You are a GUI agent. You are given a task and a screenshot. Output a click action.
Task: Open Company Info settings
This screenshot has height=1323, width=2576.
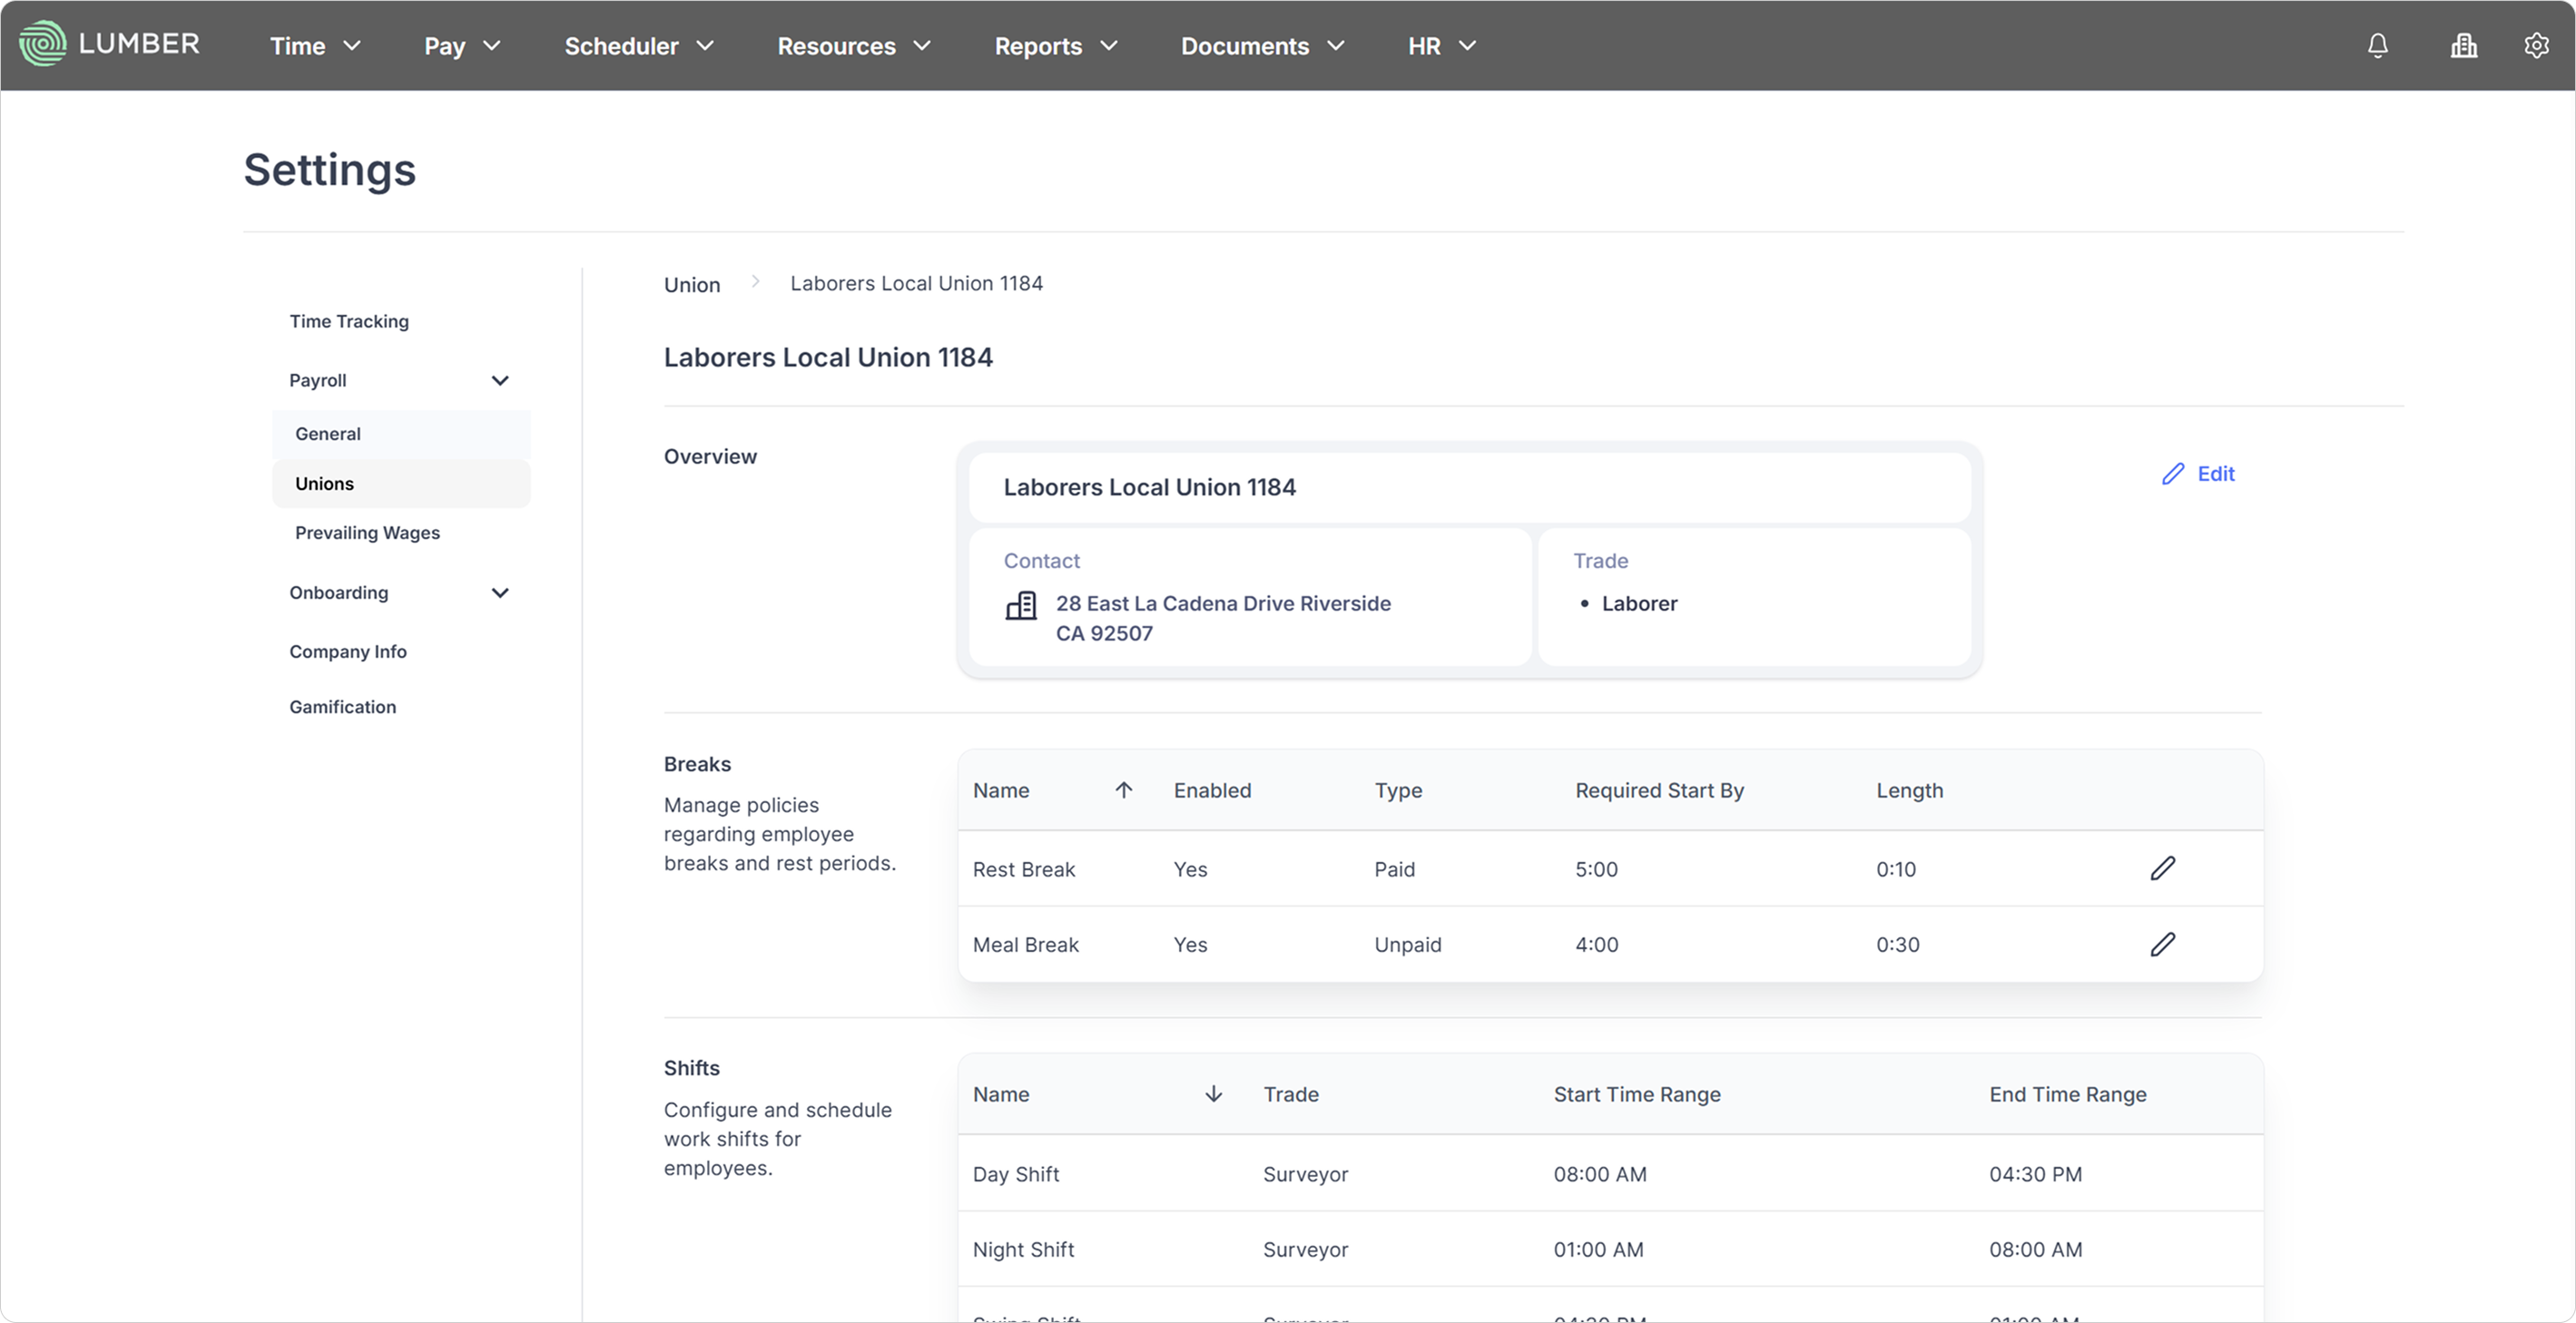(x=348, y=652)
